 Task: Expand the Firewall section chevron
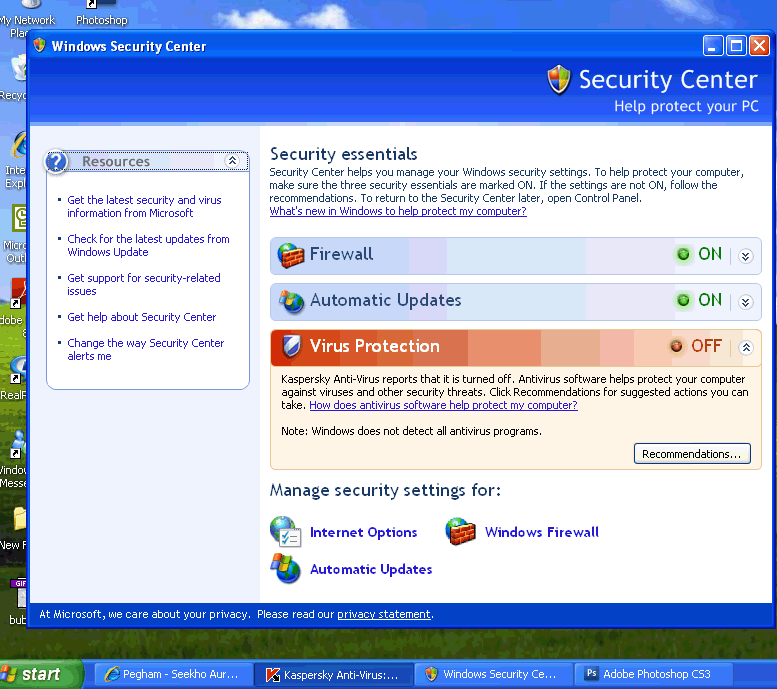(x=745, y=256)
